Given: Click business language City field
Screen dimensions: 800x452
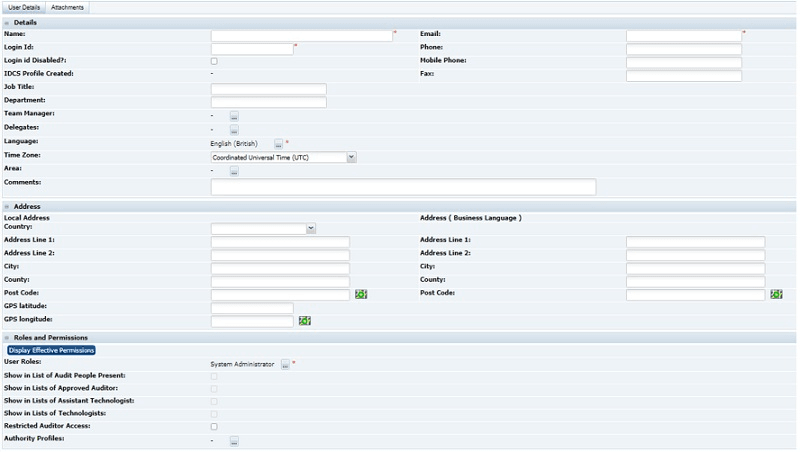Looking at the screenshot, I should (x=695, y=268).
